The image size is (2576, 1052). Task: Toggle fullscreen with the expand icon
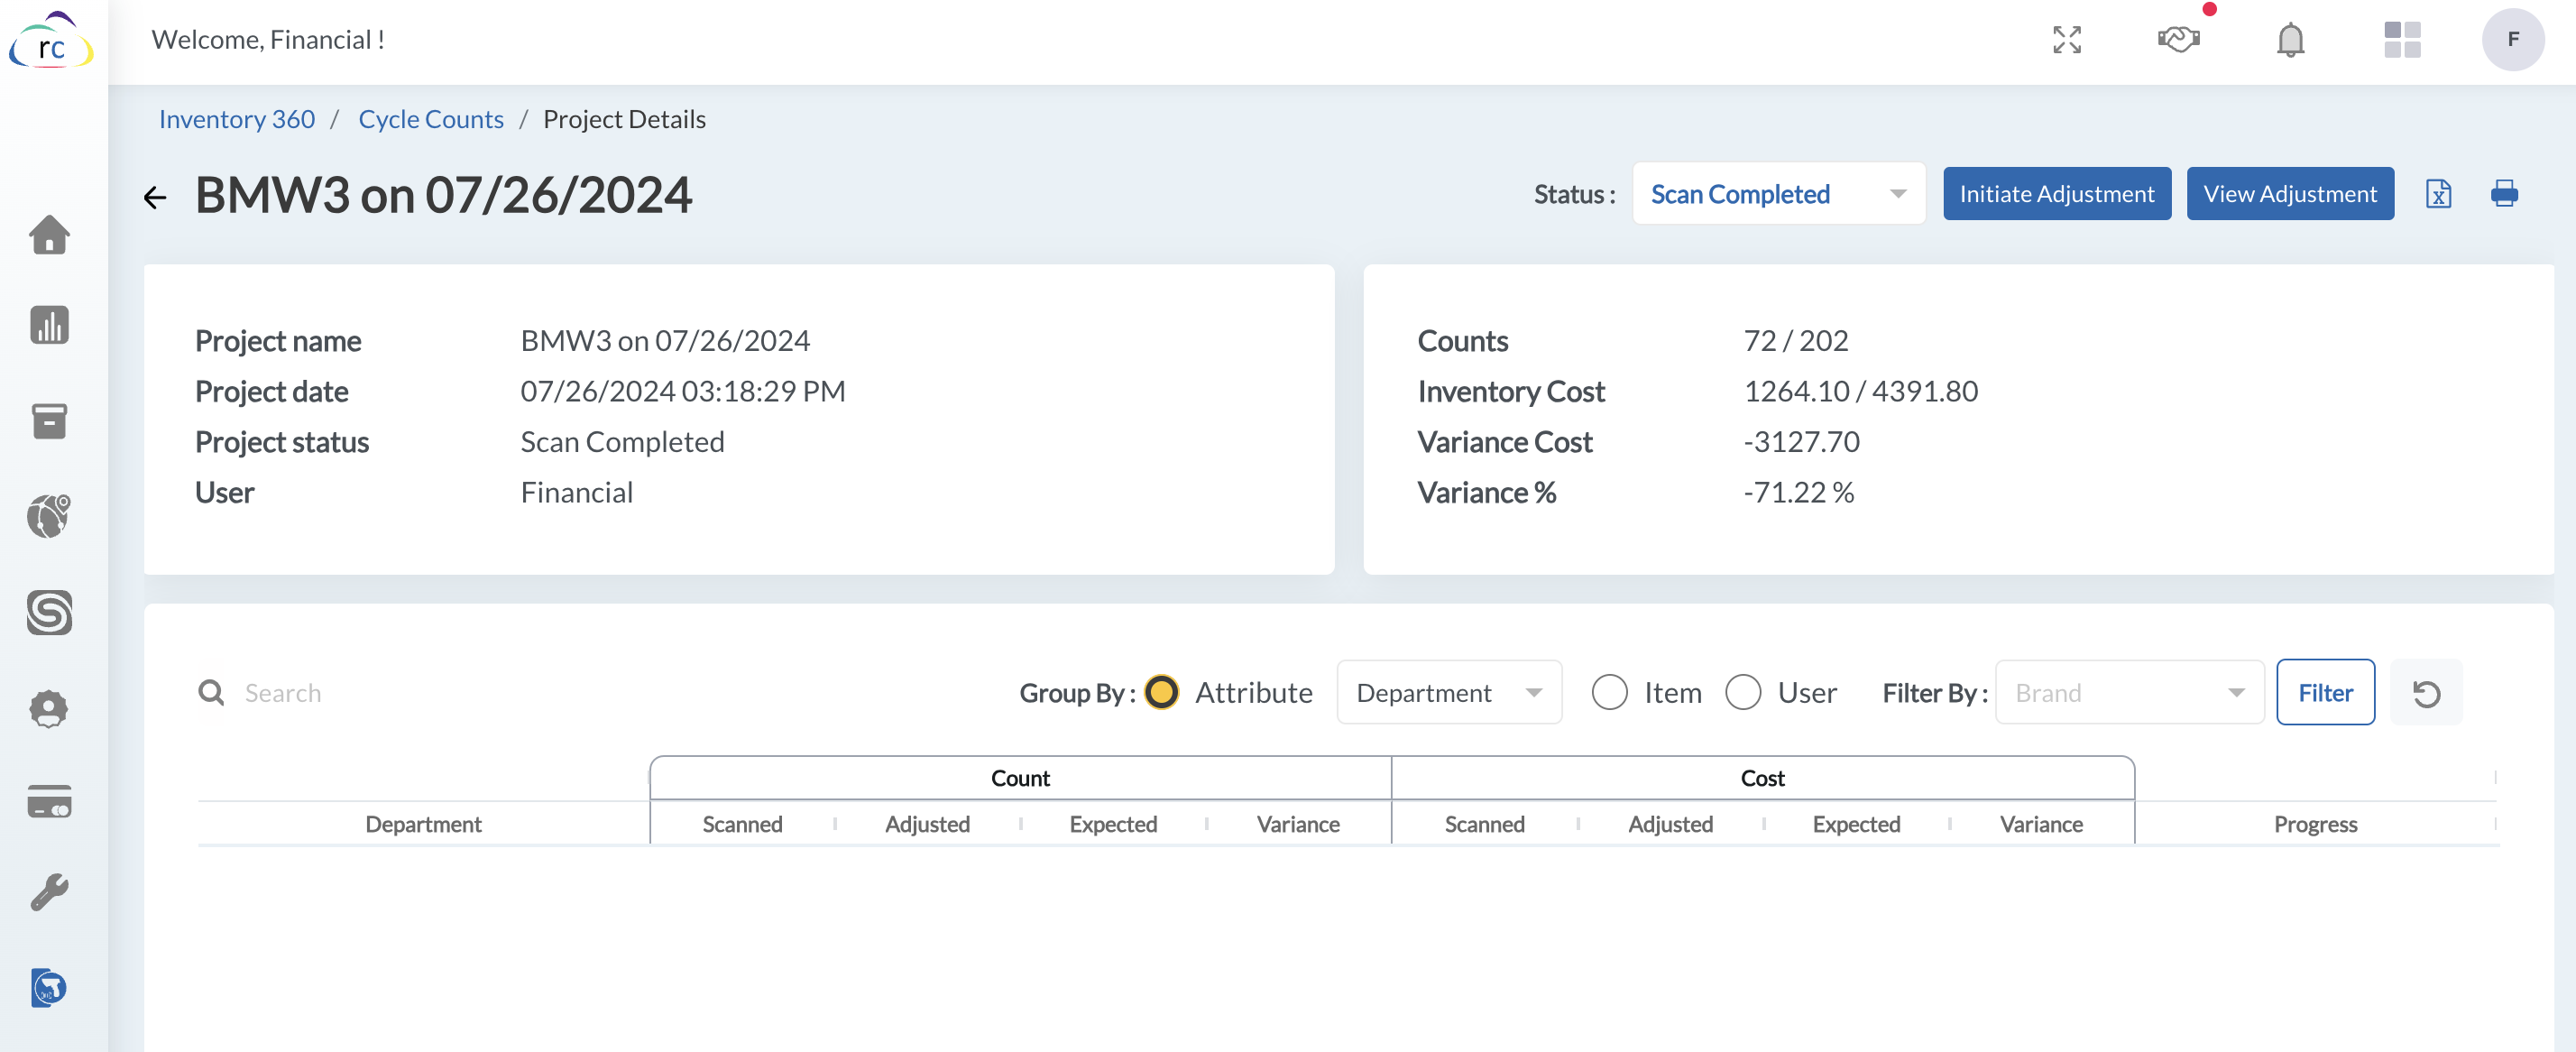(x=2066, y=40)
